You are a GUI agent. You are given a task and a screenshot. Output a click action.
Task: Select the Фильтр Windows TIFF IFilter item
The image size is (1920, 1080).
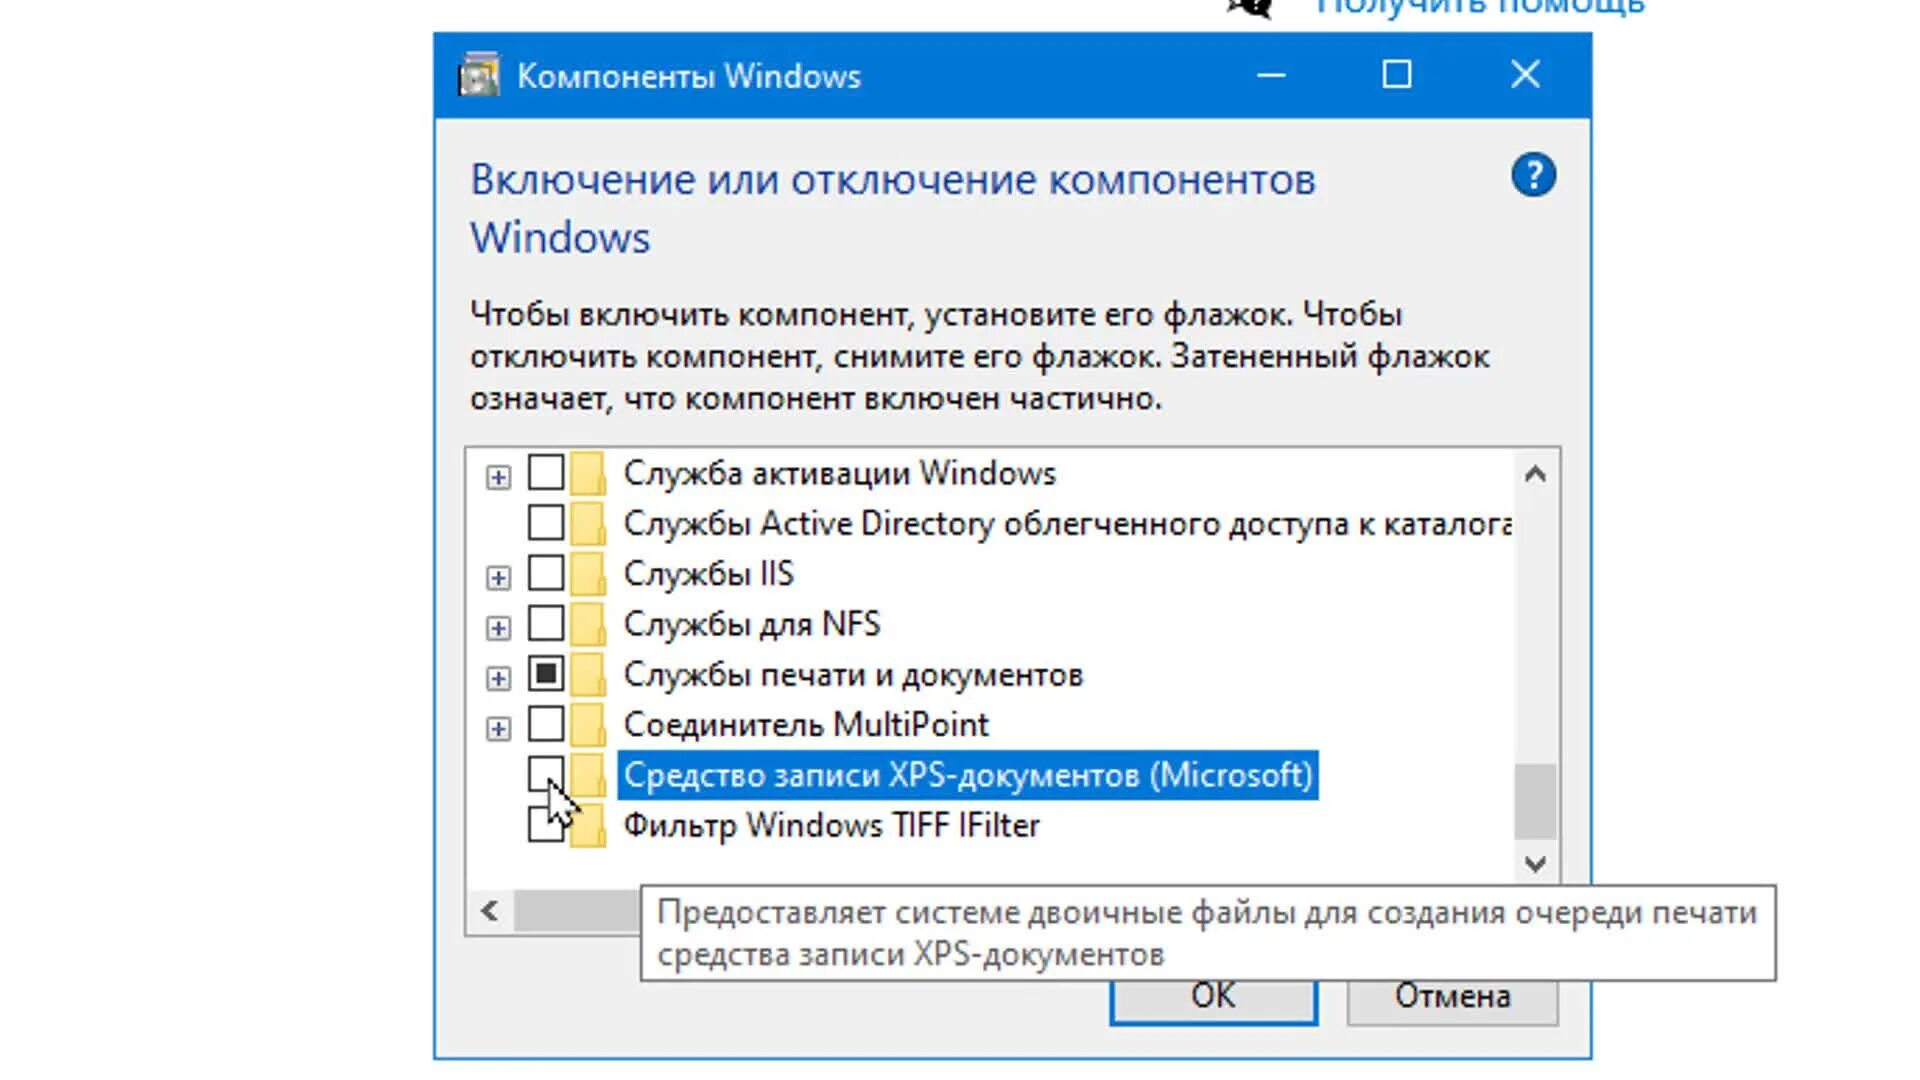831,826
